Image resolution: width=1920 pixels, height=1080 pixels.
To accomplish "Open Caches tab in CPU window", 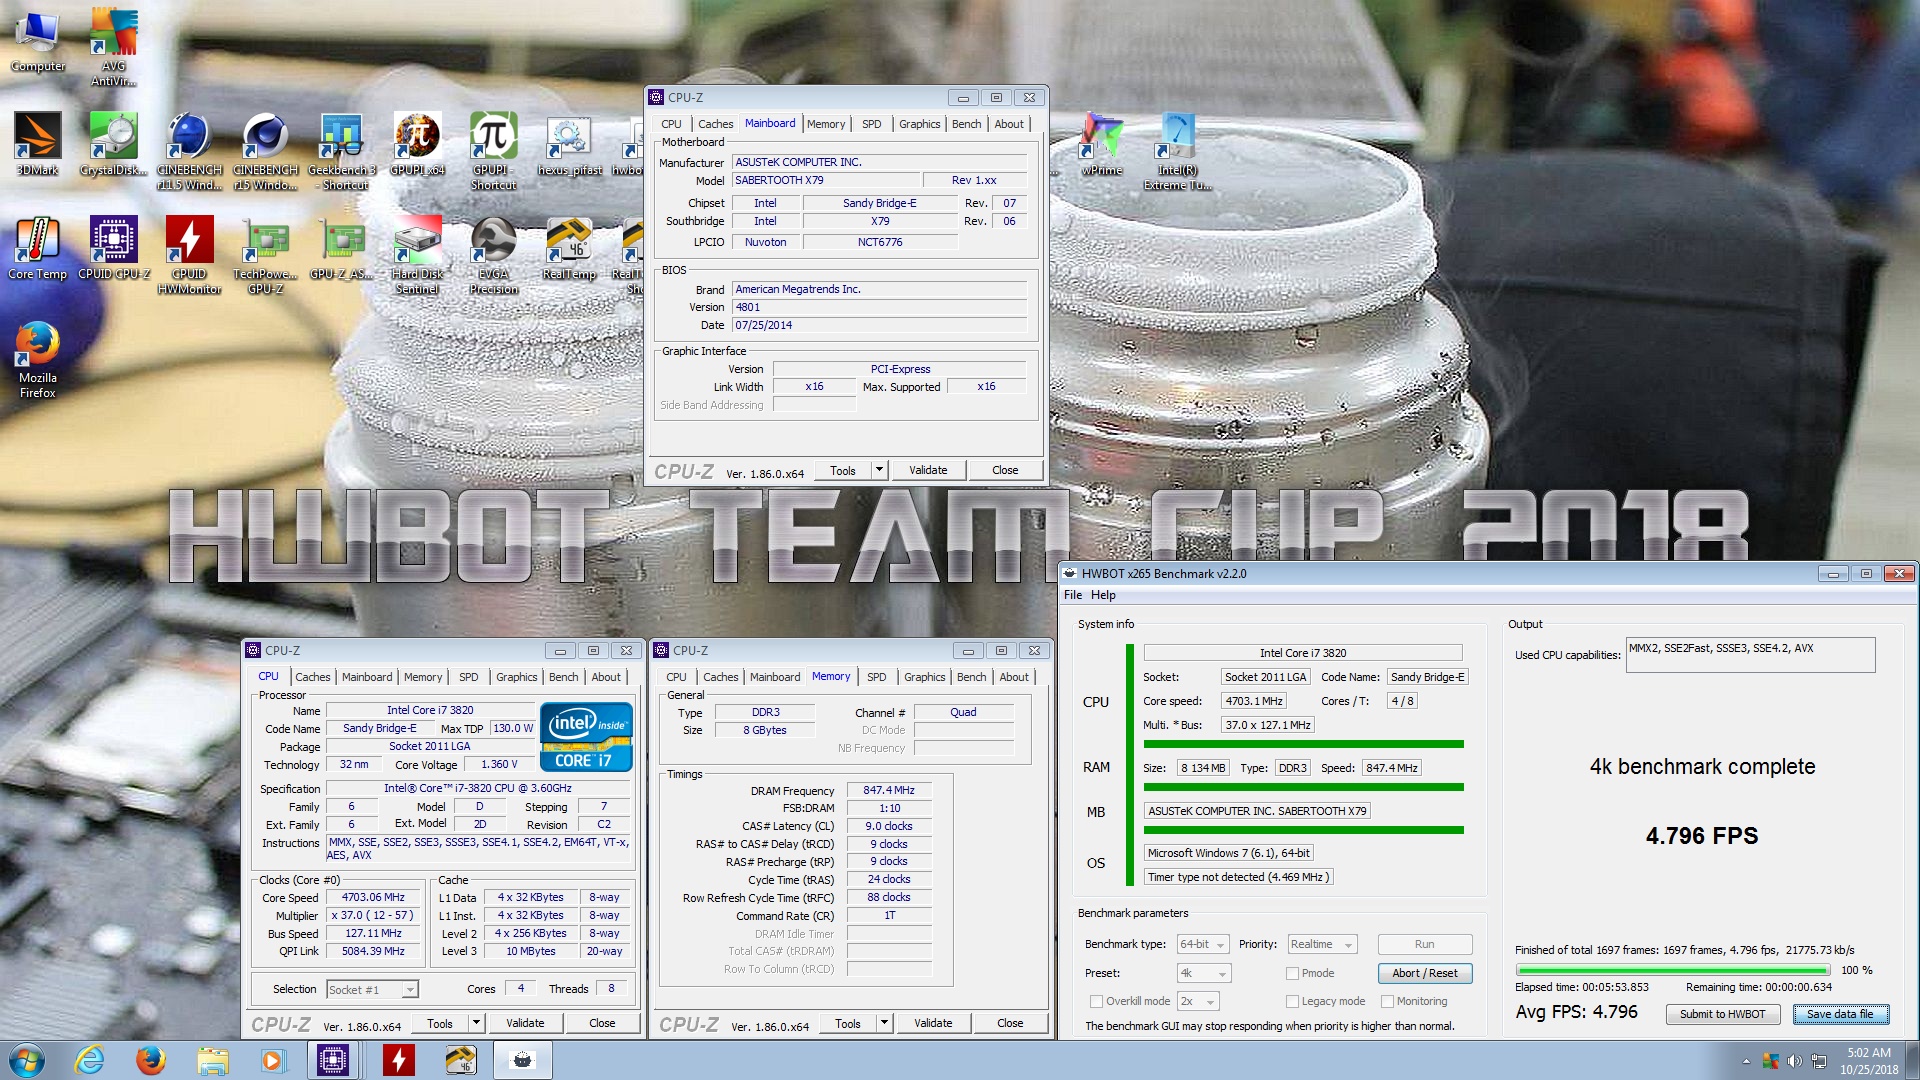I will (313, 677).
